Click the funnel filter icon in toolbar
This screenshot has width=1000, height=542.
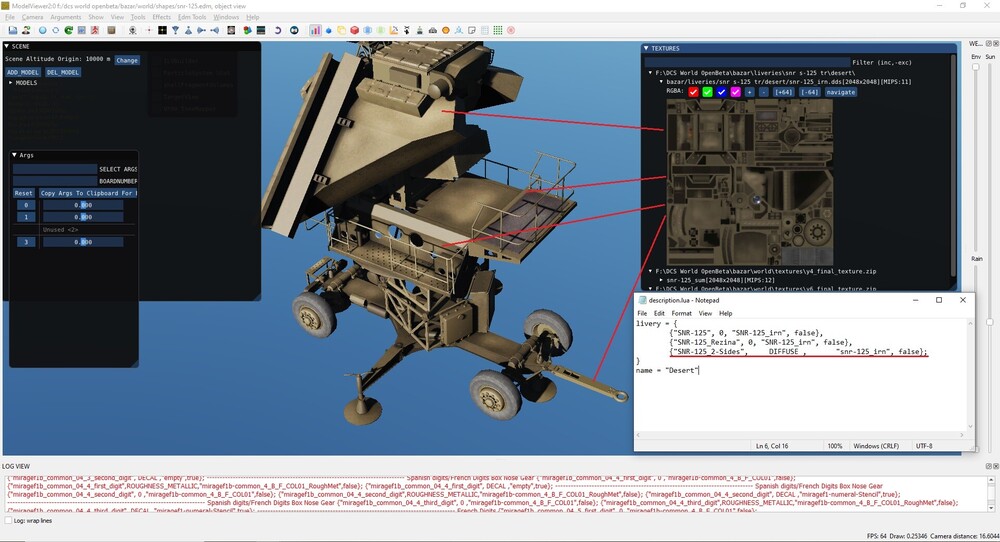(x=175, y=30)
